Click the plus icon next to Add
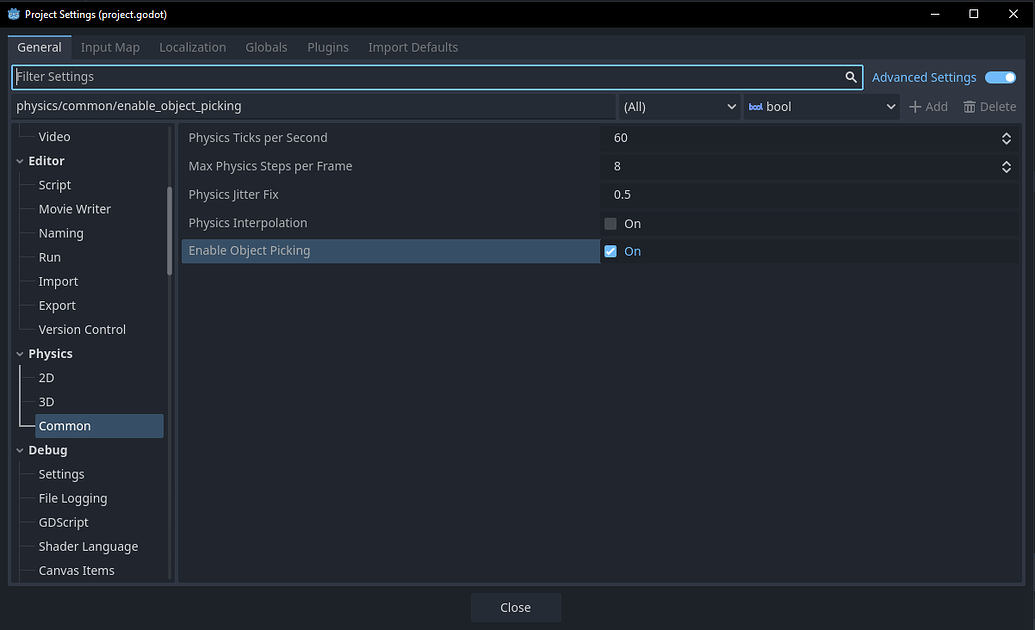The width and height of the screenshot is (1035, 630). point(916,106)
